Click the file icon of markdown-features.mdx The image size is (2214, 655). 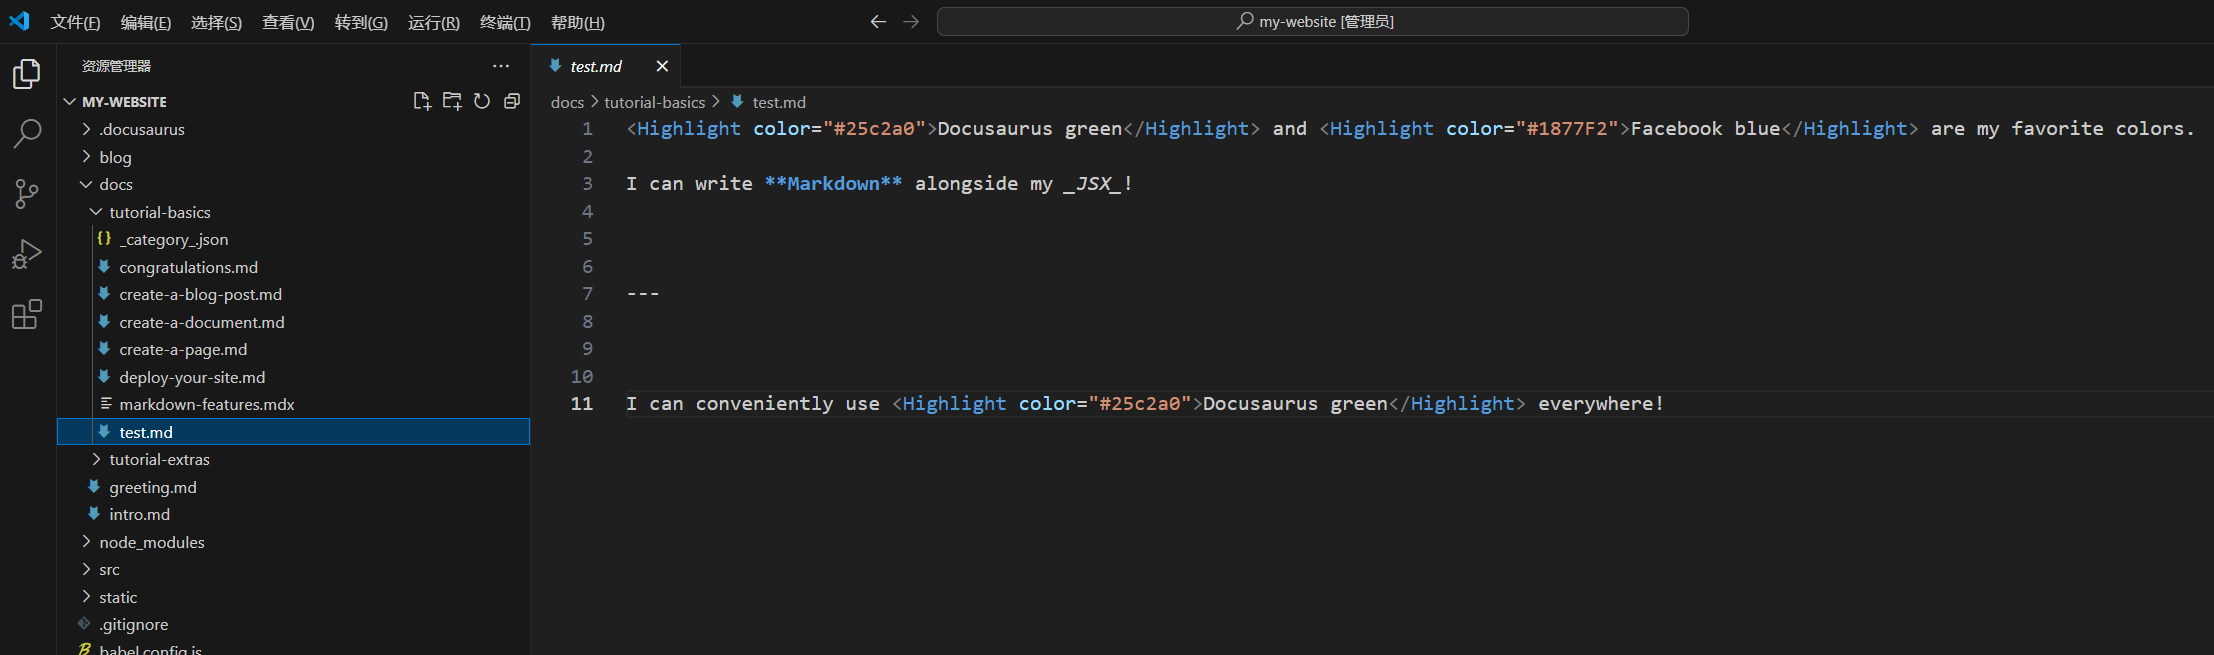[x=105, y=404]
